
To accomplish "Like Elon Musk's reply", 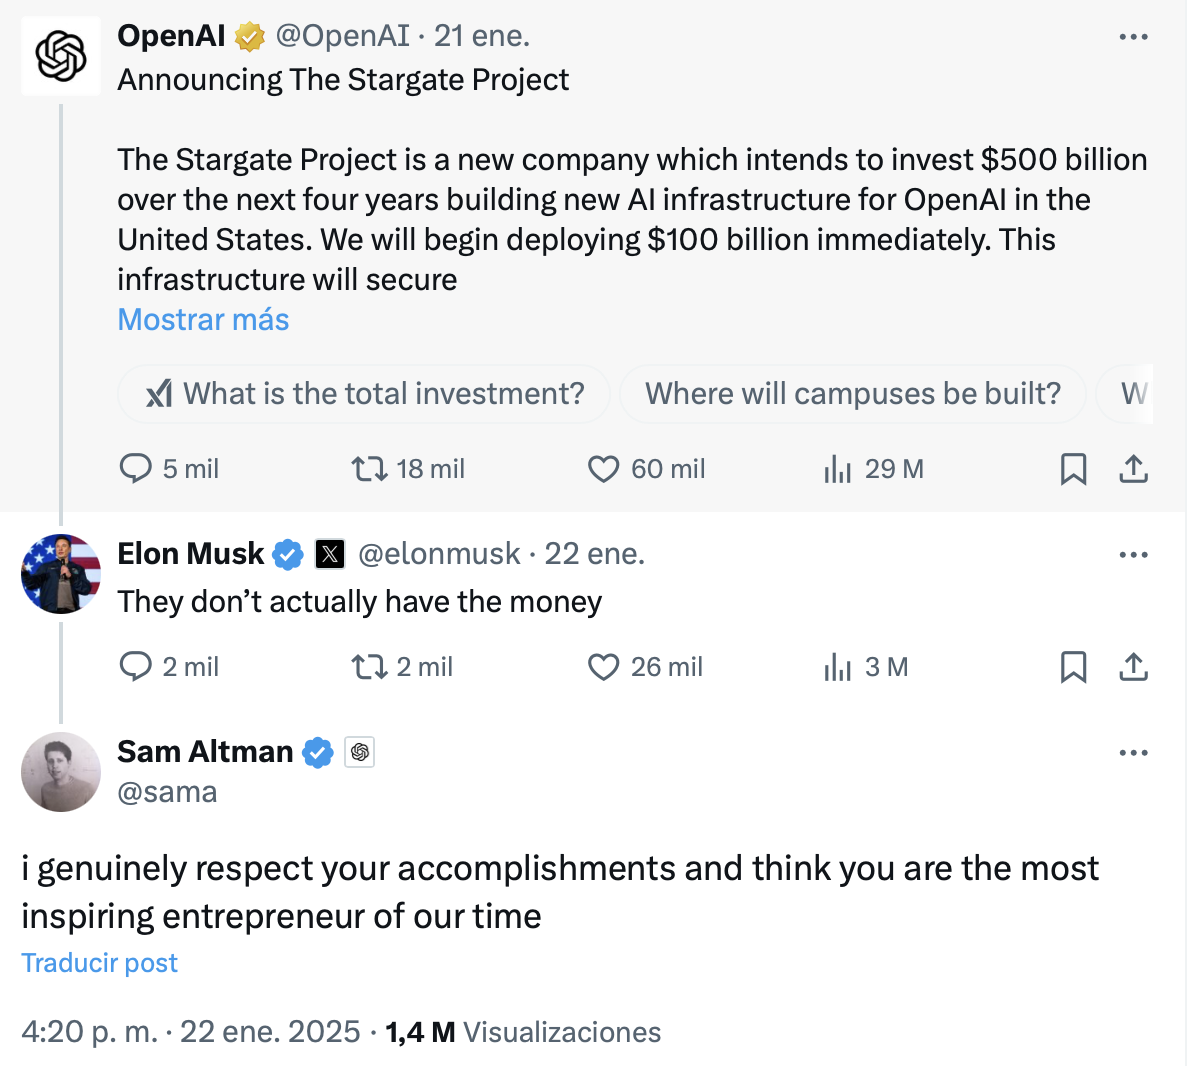I will point(603,667).
